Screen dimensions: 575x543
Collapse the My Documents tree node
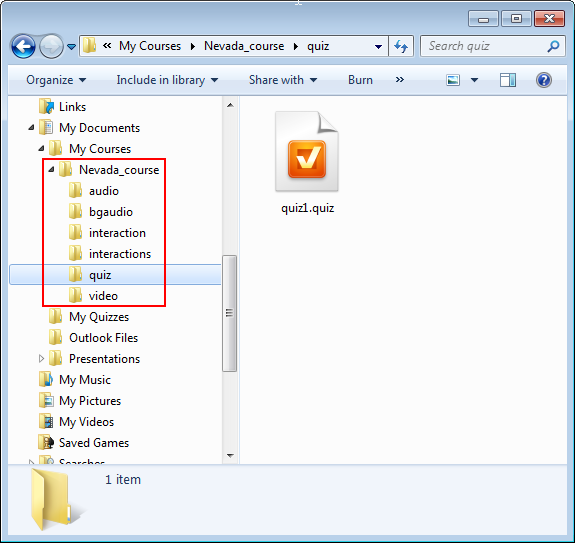coord(31,127)
